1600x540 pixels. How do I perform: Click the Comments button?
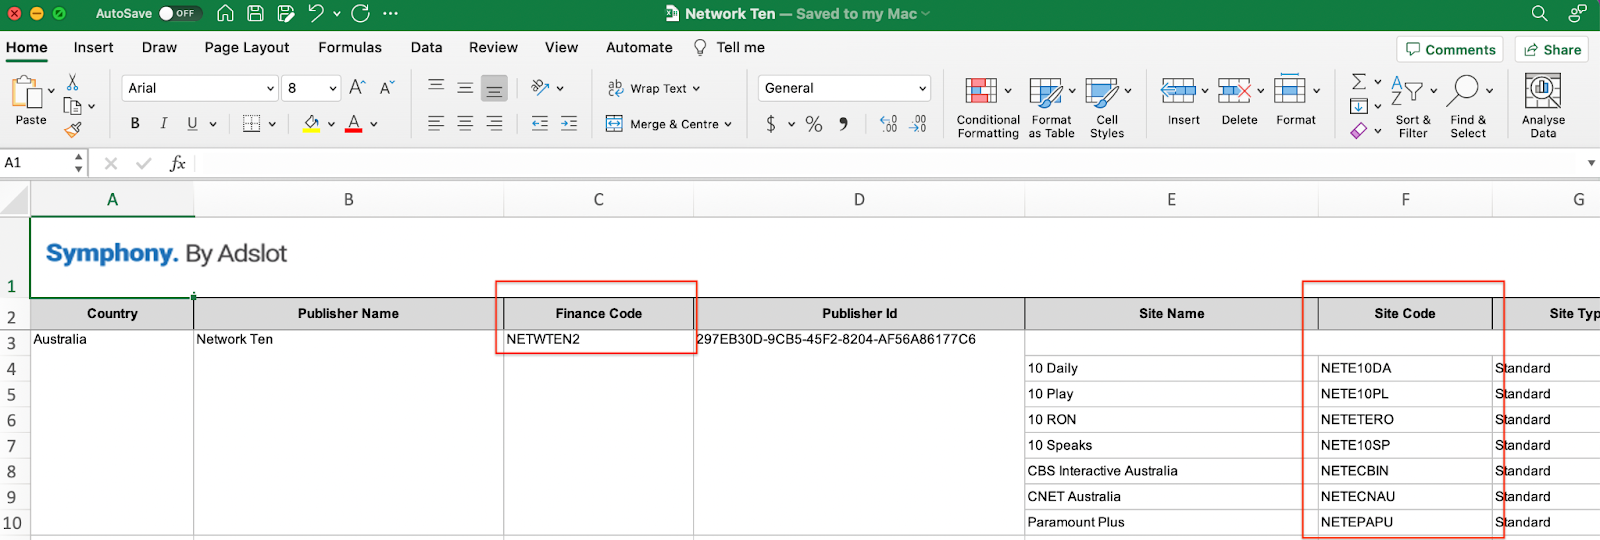(1451, 49)
